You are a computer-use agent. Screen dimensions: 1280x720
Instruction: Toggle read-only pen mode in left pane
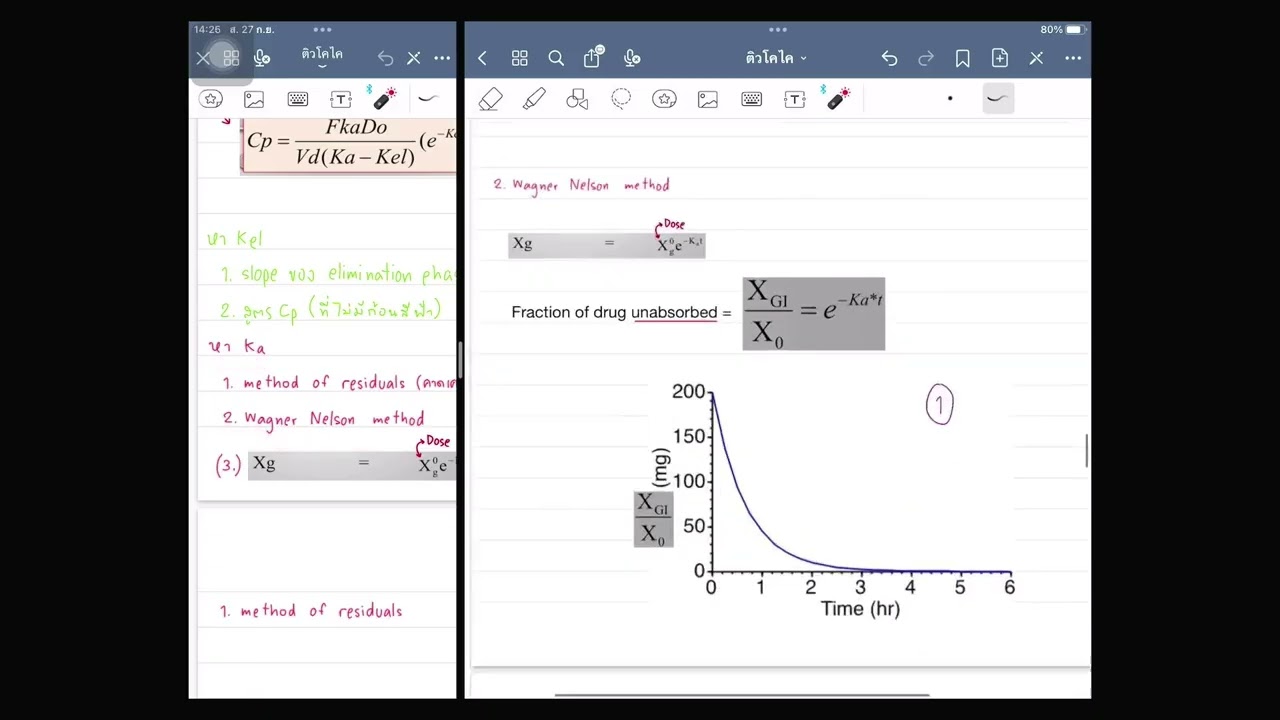[x=414, y=58]
